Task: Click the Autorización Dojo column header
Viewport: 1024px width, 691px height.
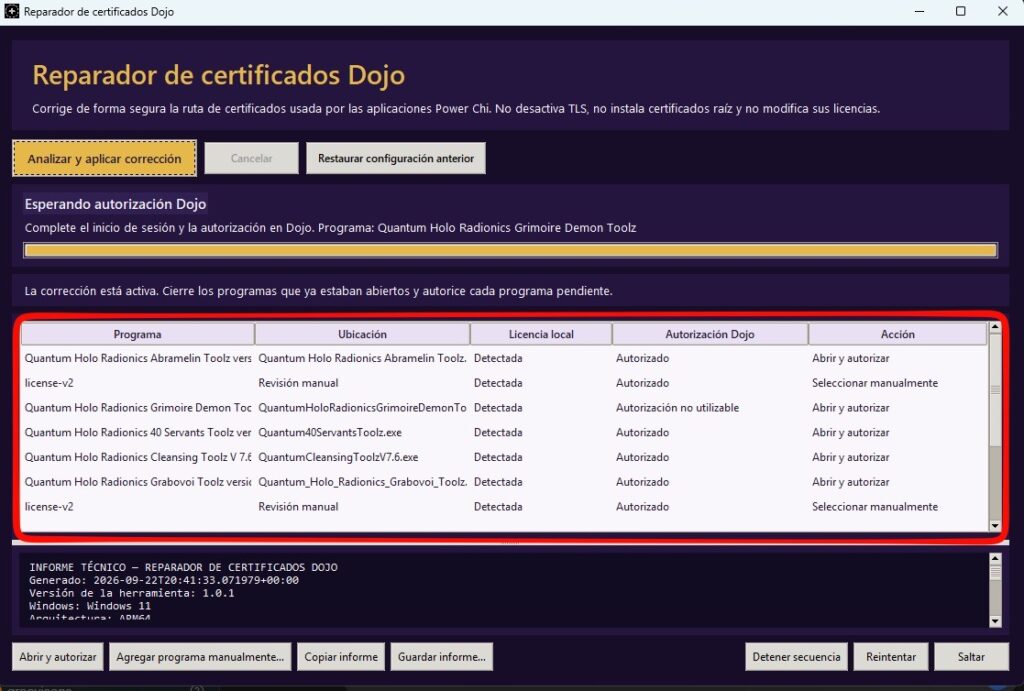Action: tap(710, 334)
